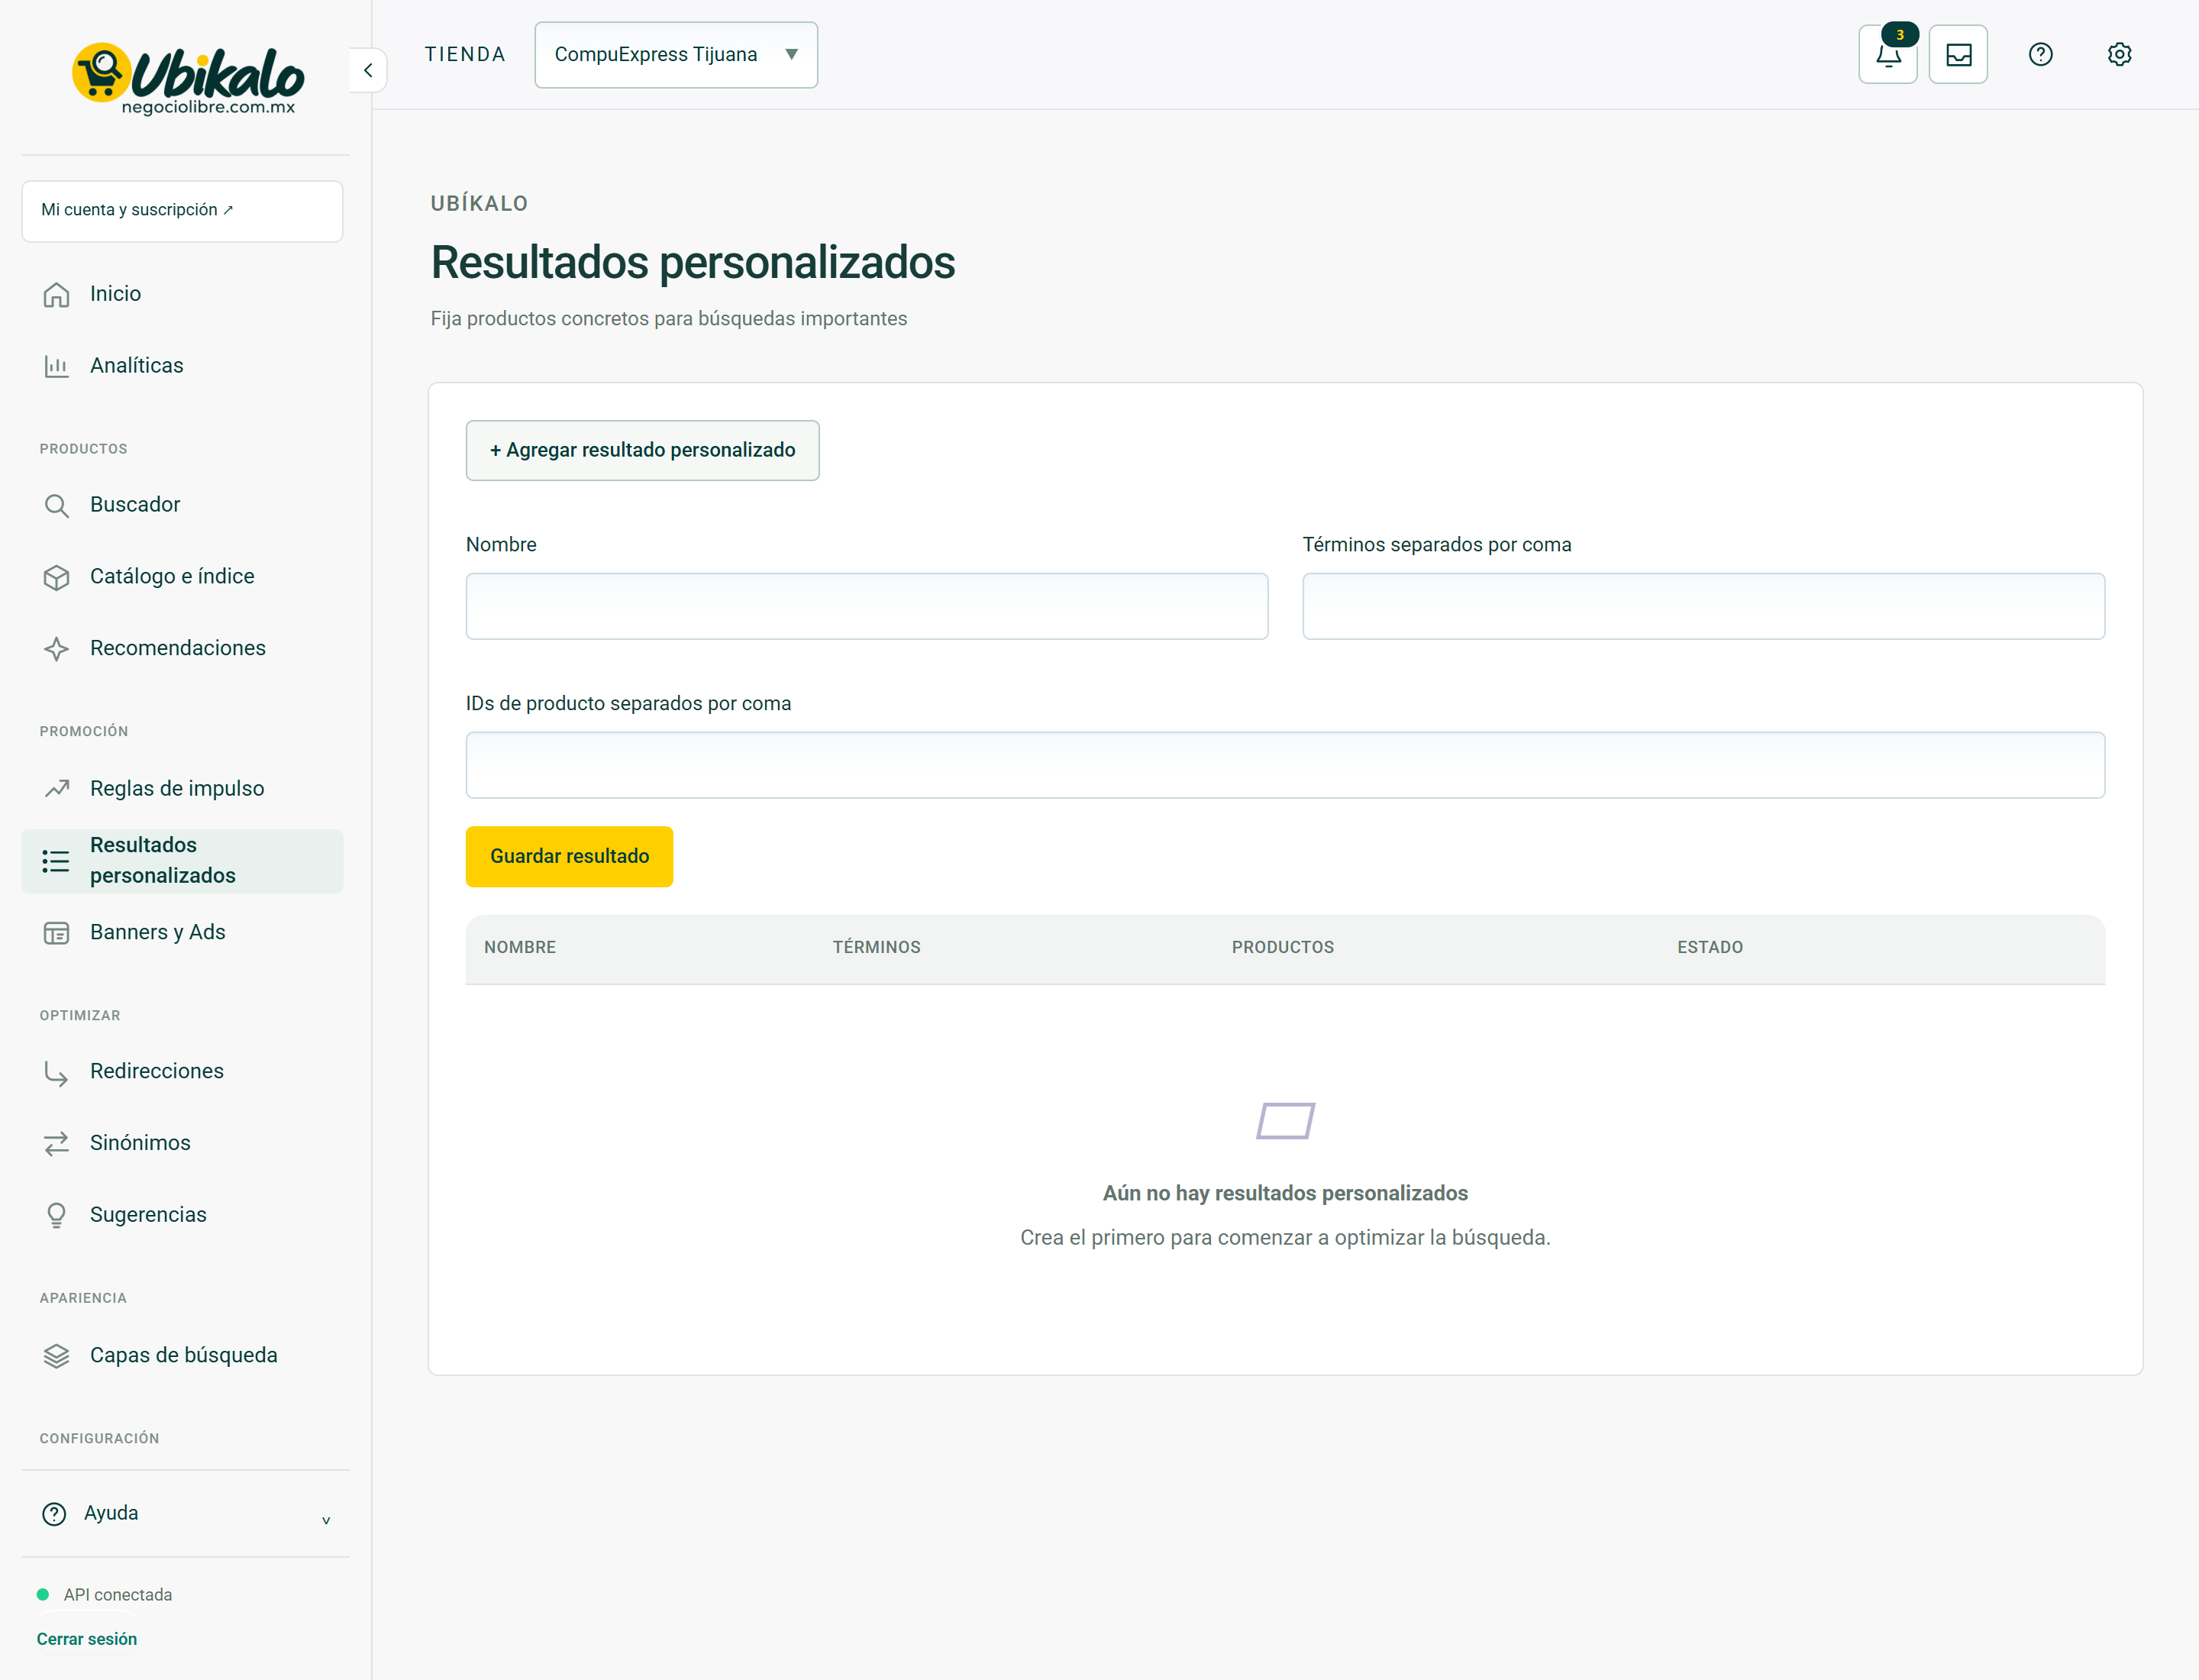Click the Capas de búsqueda layers icon
The height and width of the screenshot is (1680, 2199).
coord(56,1356)
